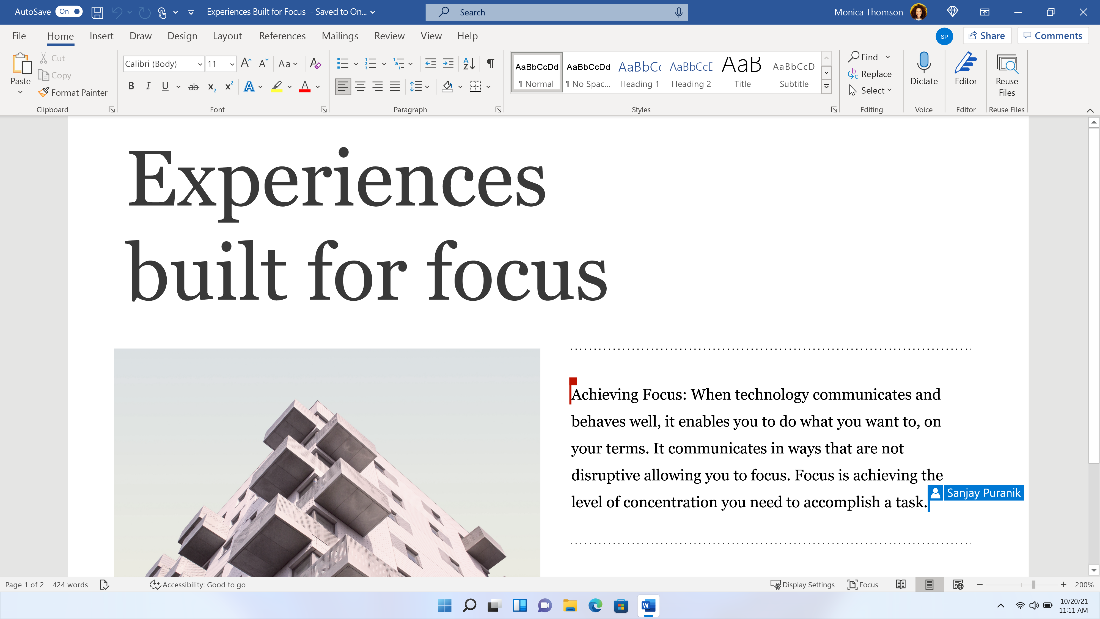Screen dimensions: 1100x619
Task: Open the Editor tool in ribbon
Action: (965, 62)
